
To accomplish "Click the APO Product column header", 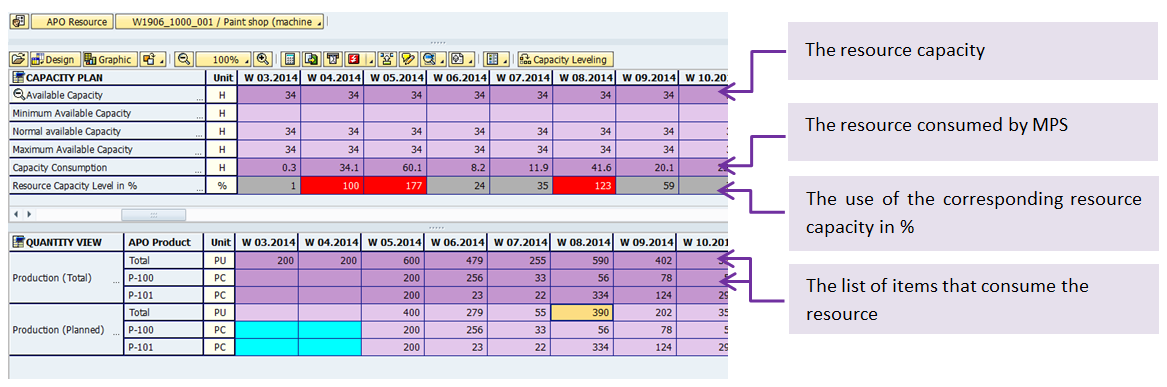I will [164, 243].
